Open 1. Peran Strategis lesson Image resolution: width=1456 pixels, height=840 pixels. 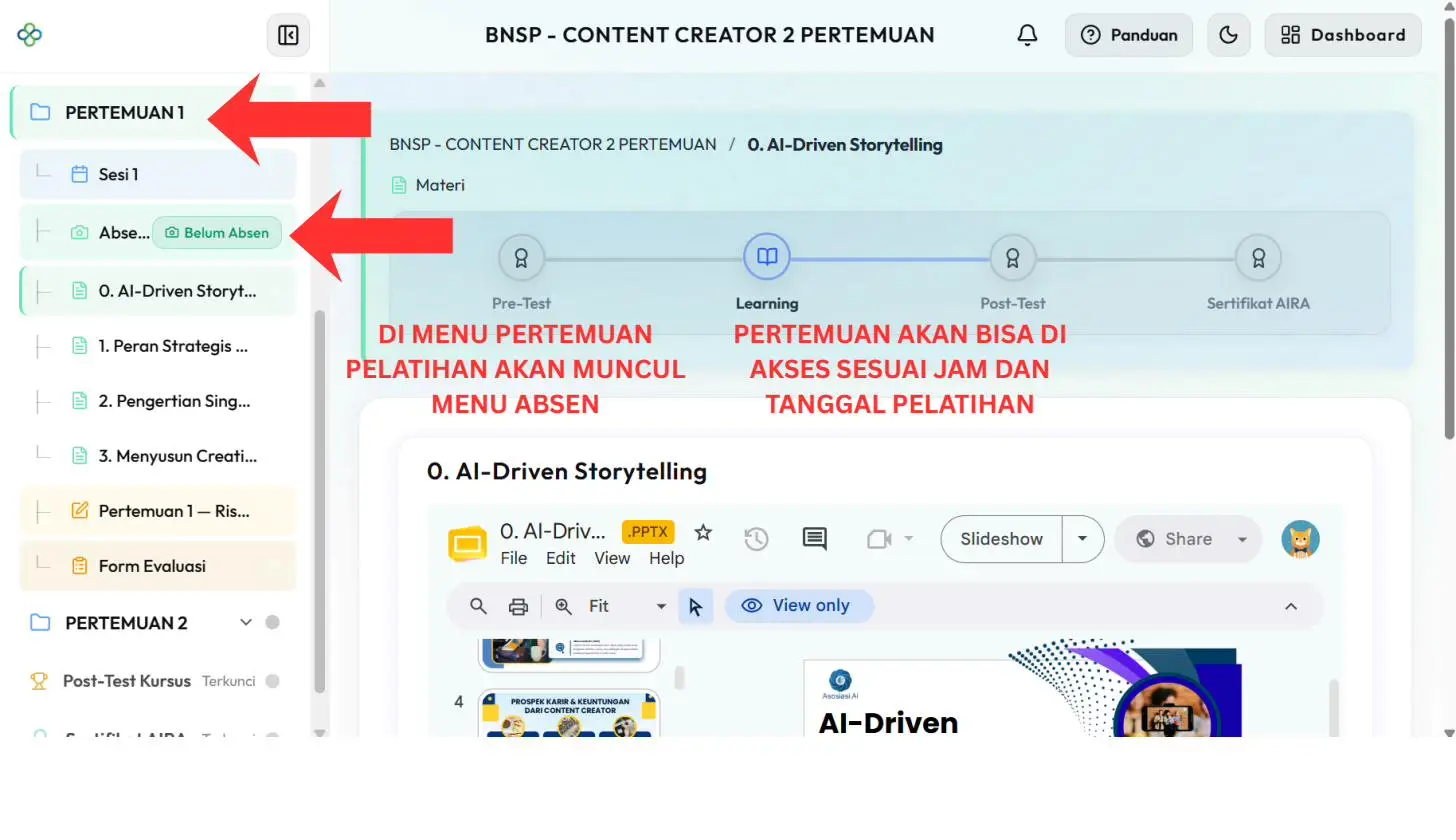[158, 346]
